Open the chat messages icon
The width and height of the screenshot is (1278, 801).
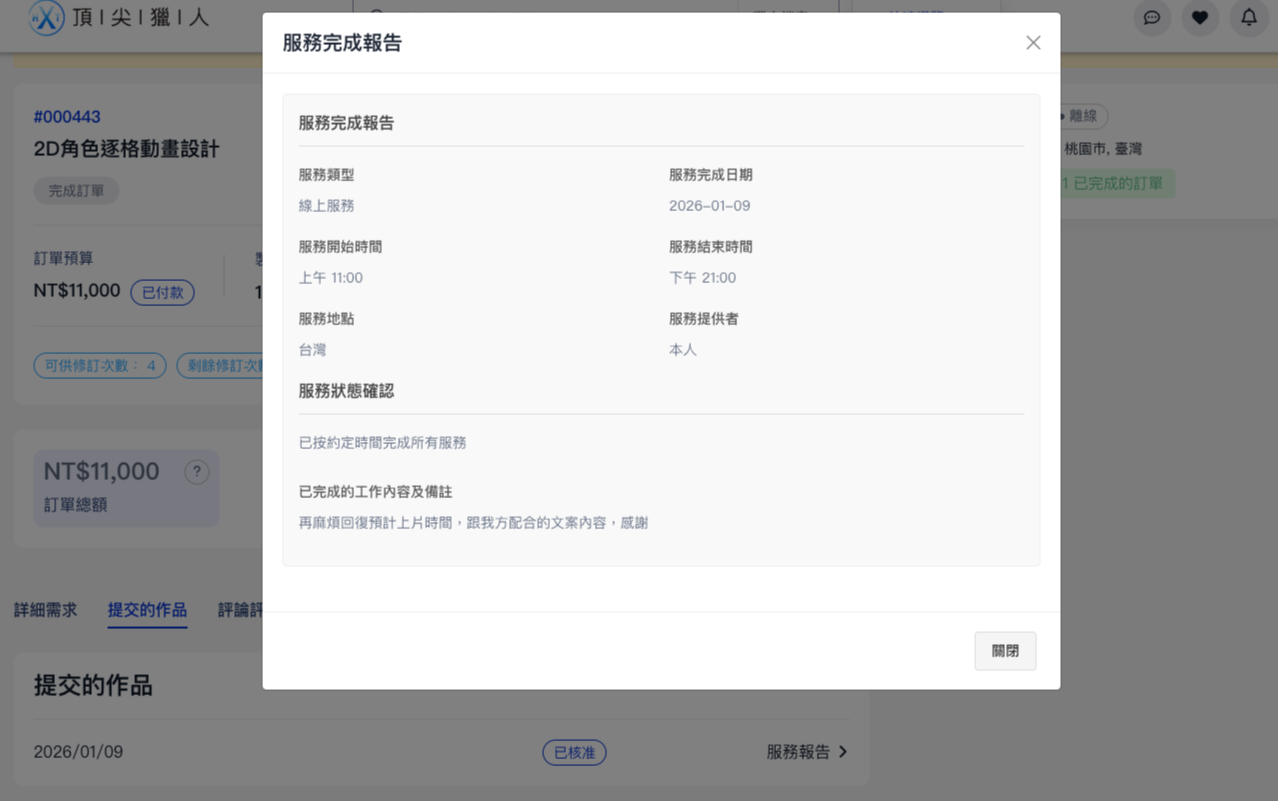pyautogui.click(x=1152, y=18)
